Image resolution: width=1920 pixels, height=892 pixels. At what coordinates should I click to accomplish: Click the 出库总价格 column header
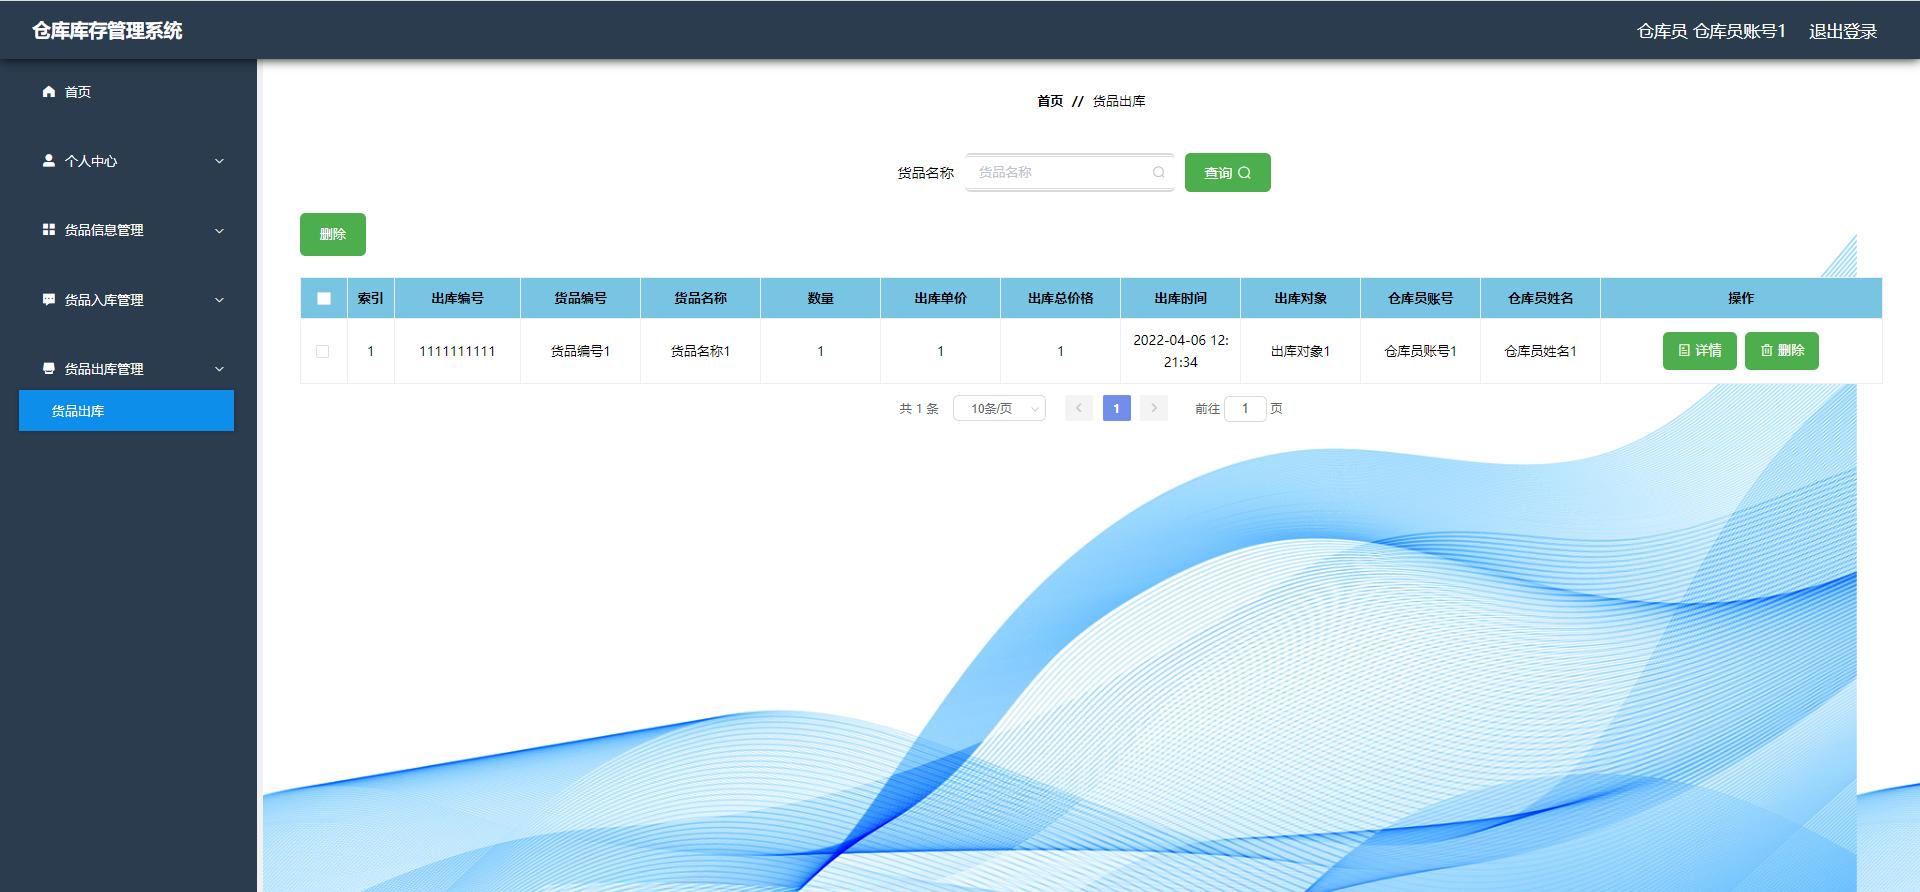click(1060, 298)
